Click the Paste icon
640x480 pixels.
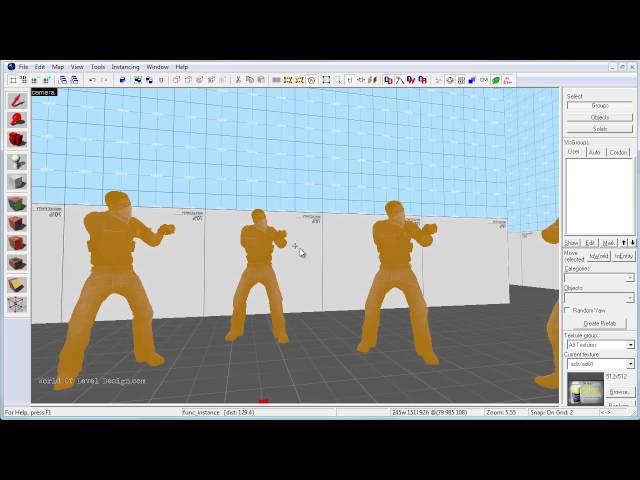(261, 80)
